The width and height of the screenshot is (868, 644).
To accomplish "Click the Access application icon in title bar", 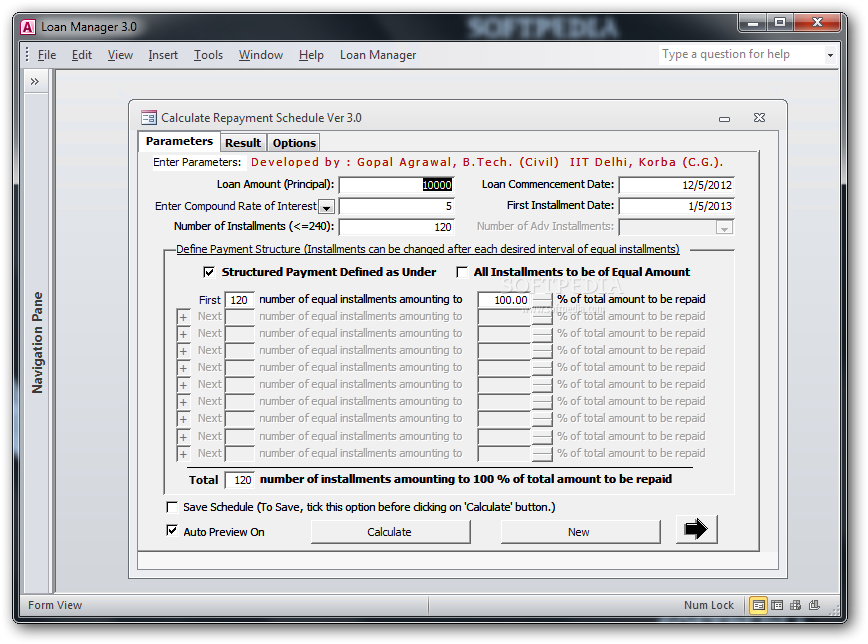I will 28,27.
